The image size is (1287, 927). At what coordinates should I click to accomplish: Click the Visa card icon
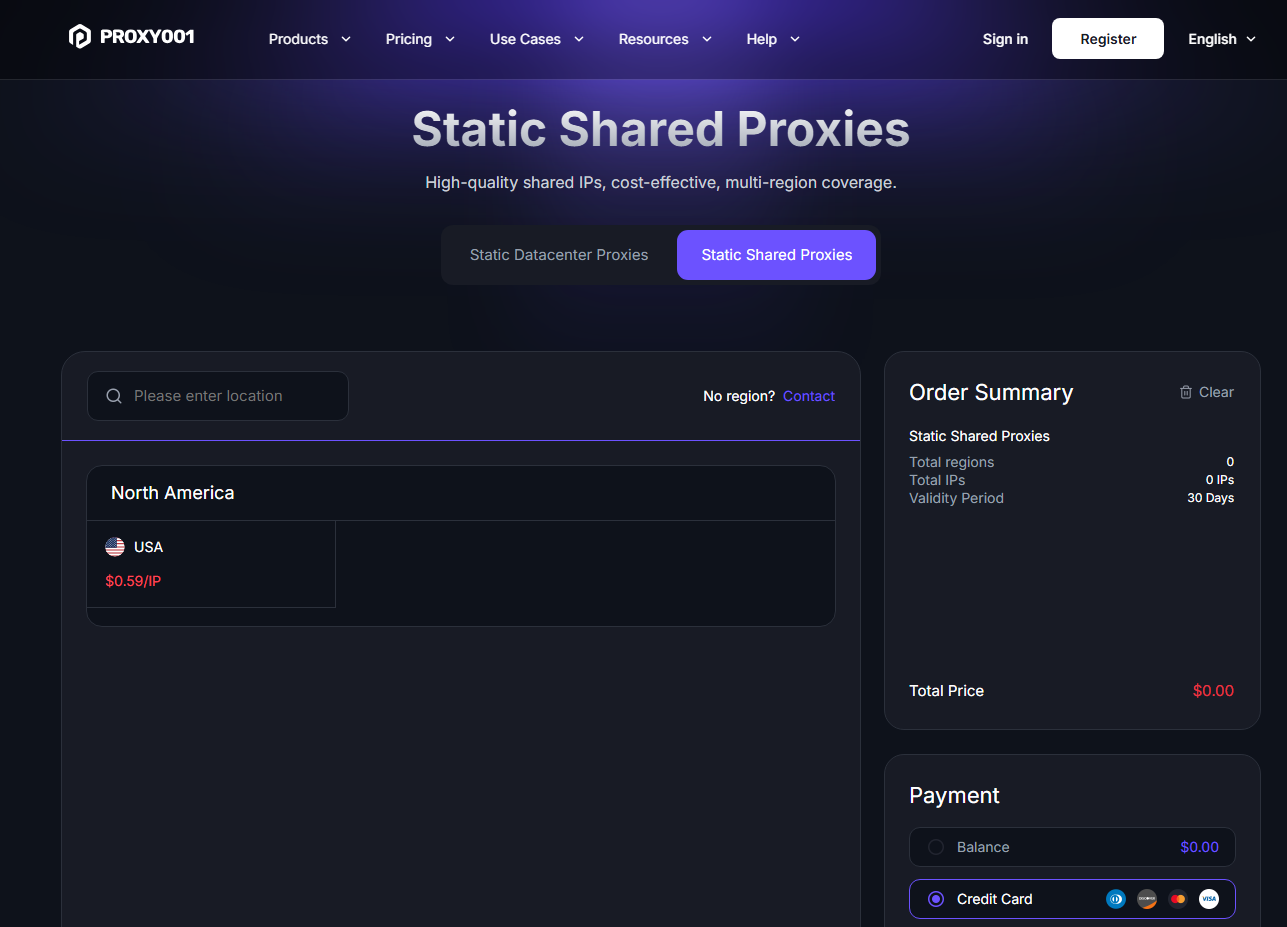tap(1209, 899)
